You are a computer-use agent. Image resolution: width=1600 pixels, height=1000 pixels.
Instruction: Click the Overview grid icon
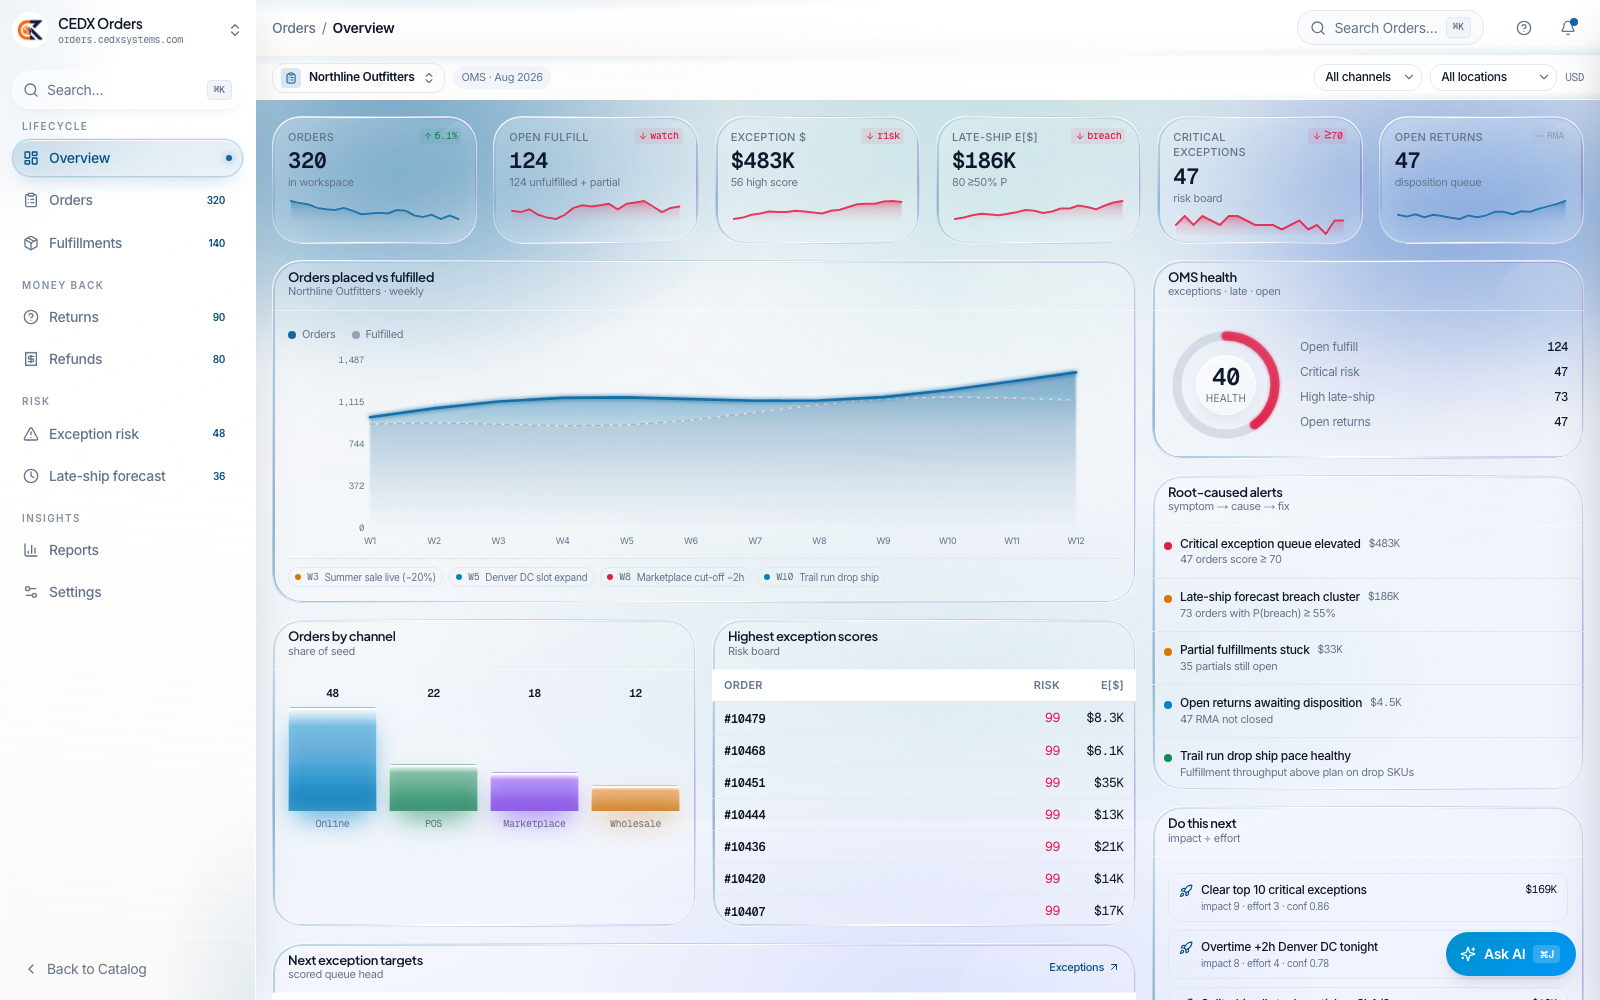[31, 158]
